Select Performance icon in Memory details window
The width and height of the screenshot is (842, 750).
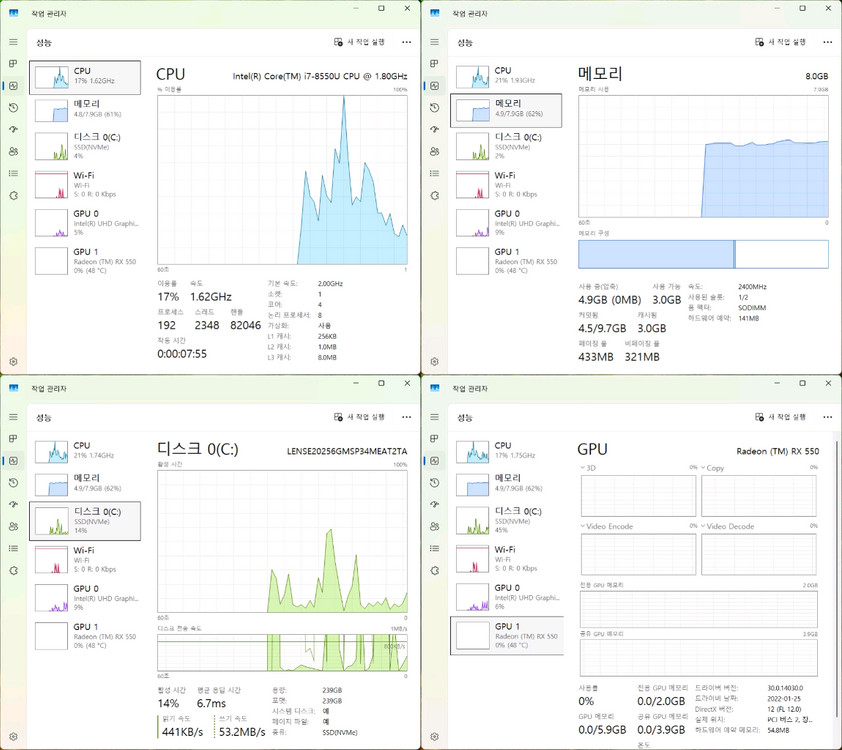coord(434,86)
